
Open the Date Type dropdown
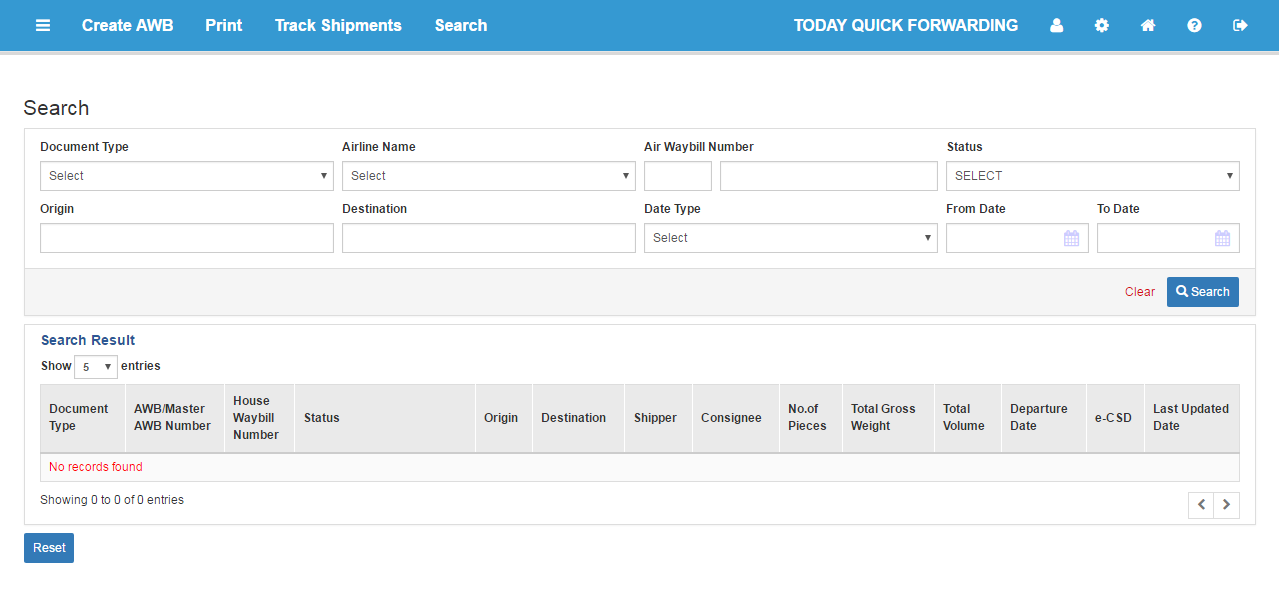click(x=791, y=238)
